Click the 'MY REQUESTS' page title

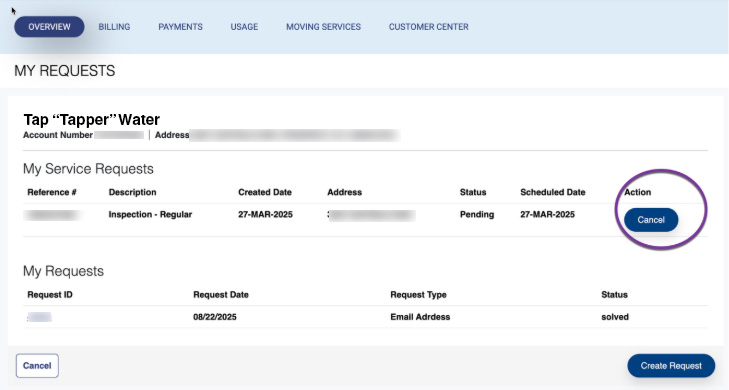pos(65,71)
